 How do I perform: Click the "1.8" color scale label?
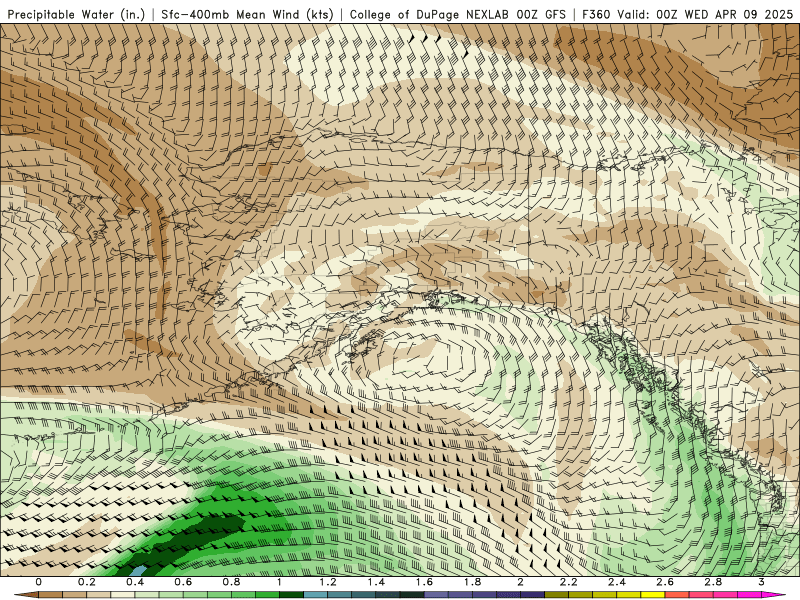472,582
